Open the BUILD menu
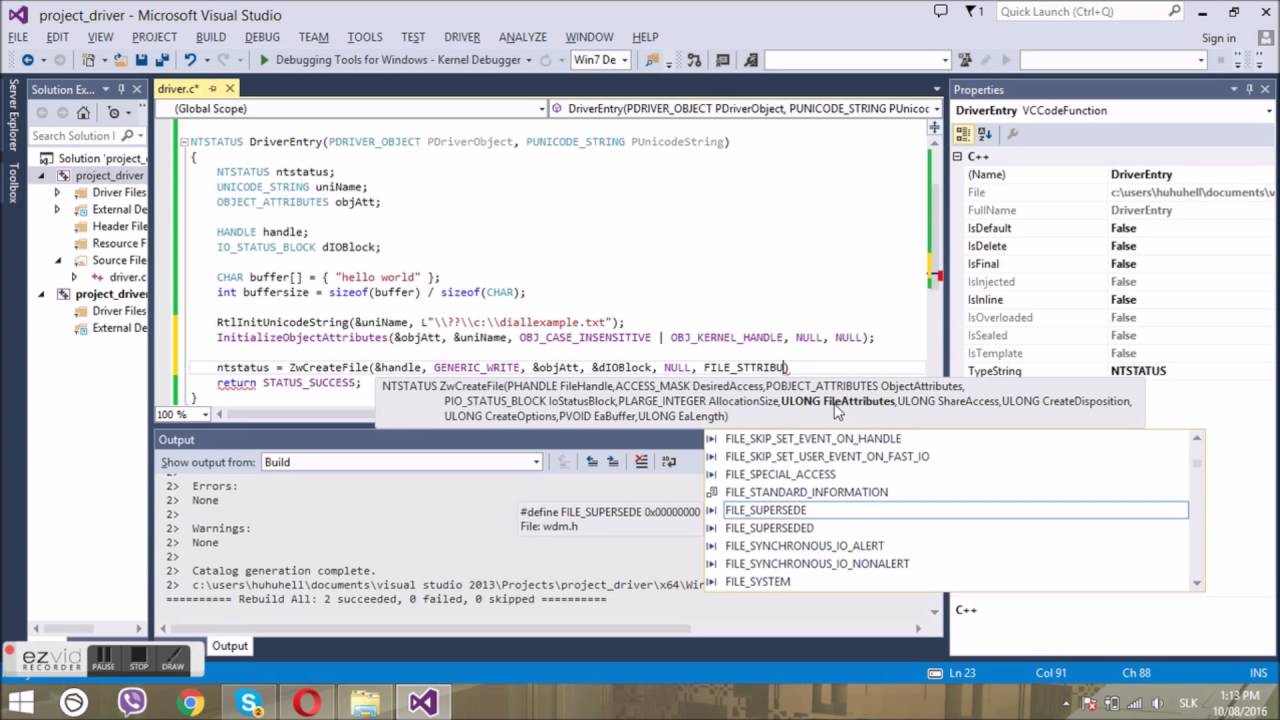 click(210, 37)
